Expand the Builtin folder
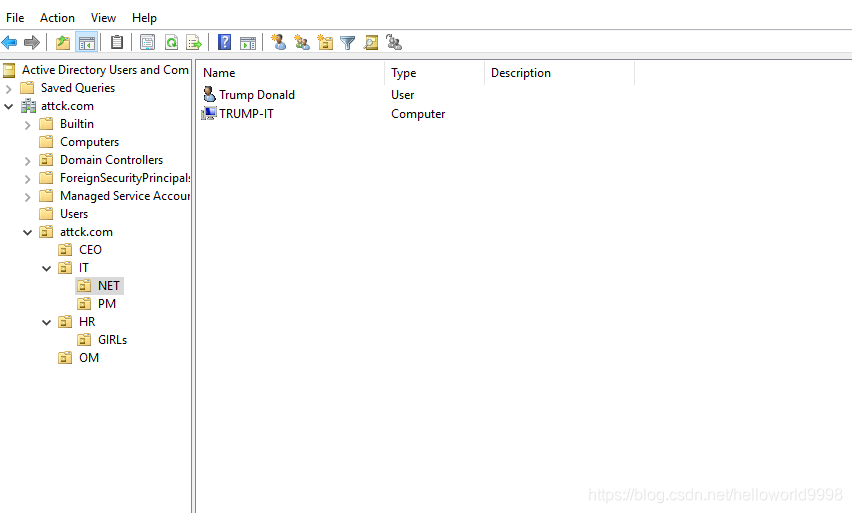This screenshot has height=513, width=852. [27, 124]
